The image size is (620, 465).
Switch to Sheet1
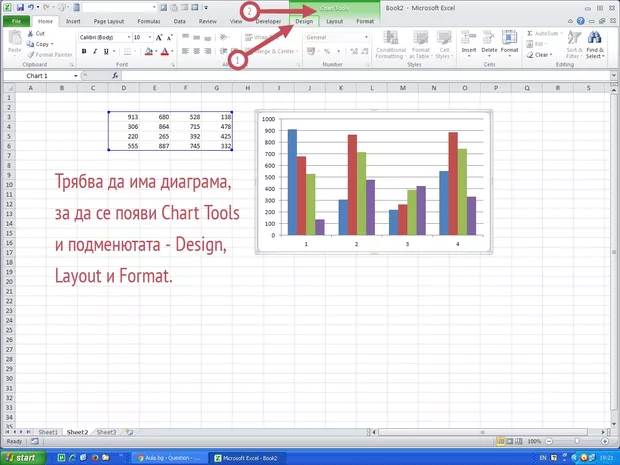[x=48, y=432]
